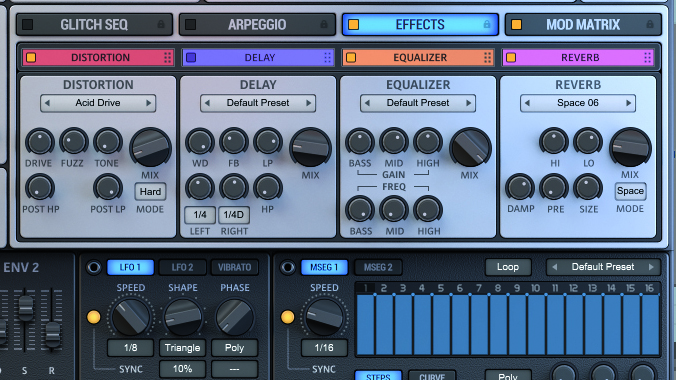Select next Equalizer preset arrow
676x380 pixels.
469,103
